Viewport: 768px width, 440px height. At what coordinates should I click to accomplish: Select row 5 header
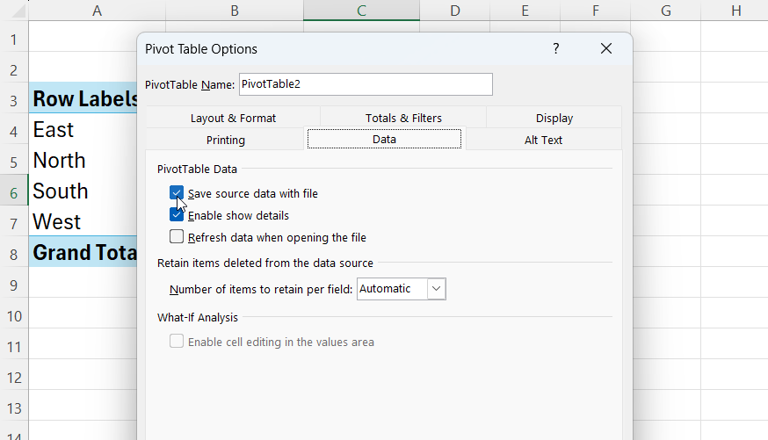coord(14,162)
